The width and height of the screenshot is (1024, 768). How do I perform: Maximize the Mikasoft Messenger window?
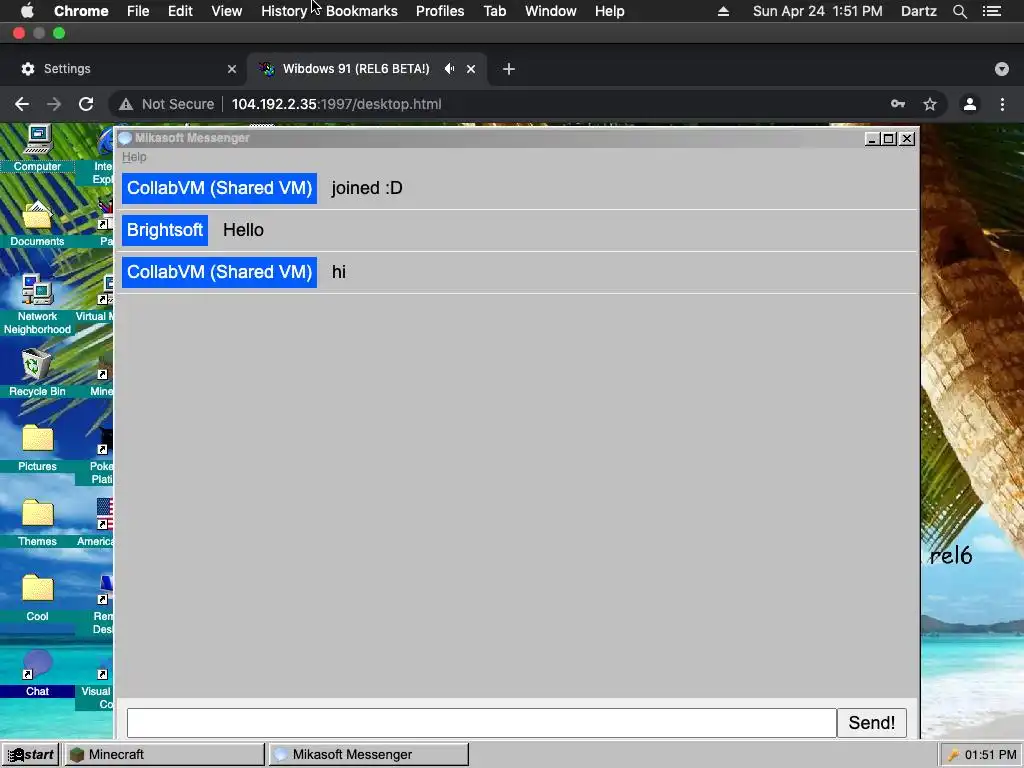click(x=889, y=138)
